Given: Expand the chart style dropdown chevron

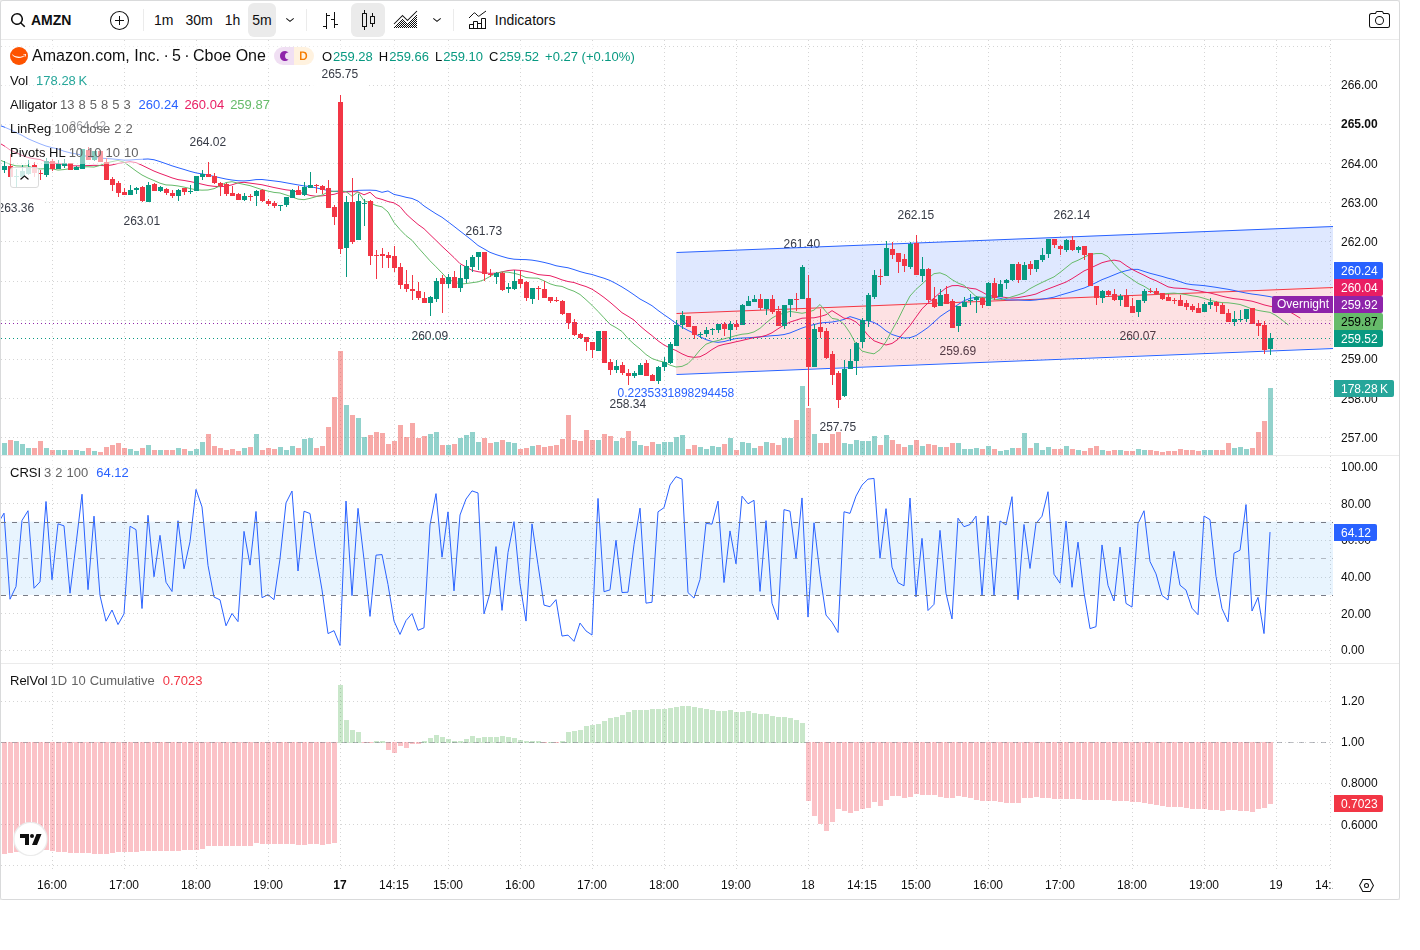Looking at the screenshot, I should click(437, 20).
